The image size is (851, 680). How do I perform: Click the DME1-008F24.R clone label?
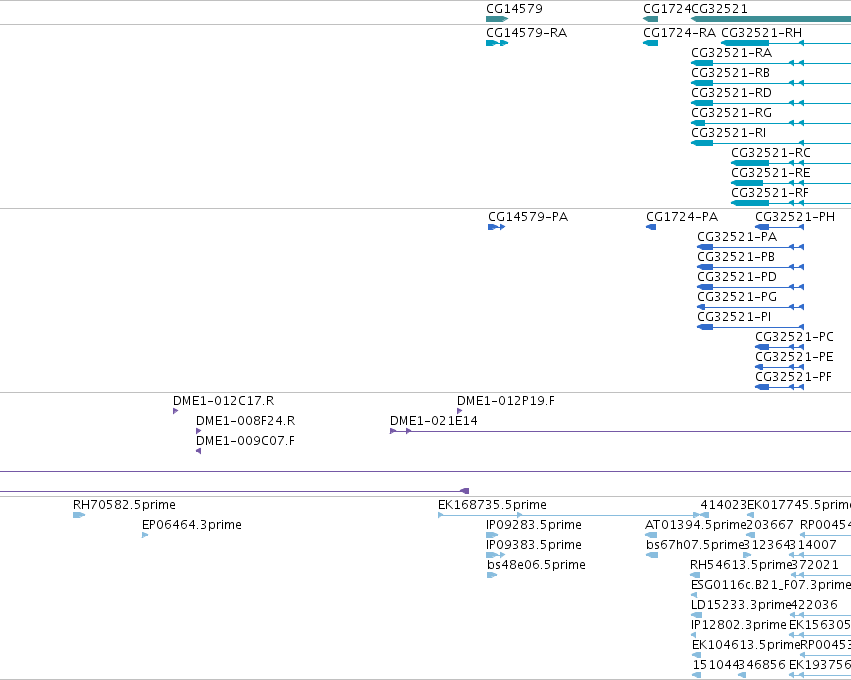[x=245, y=421]
